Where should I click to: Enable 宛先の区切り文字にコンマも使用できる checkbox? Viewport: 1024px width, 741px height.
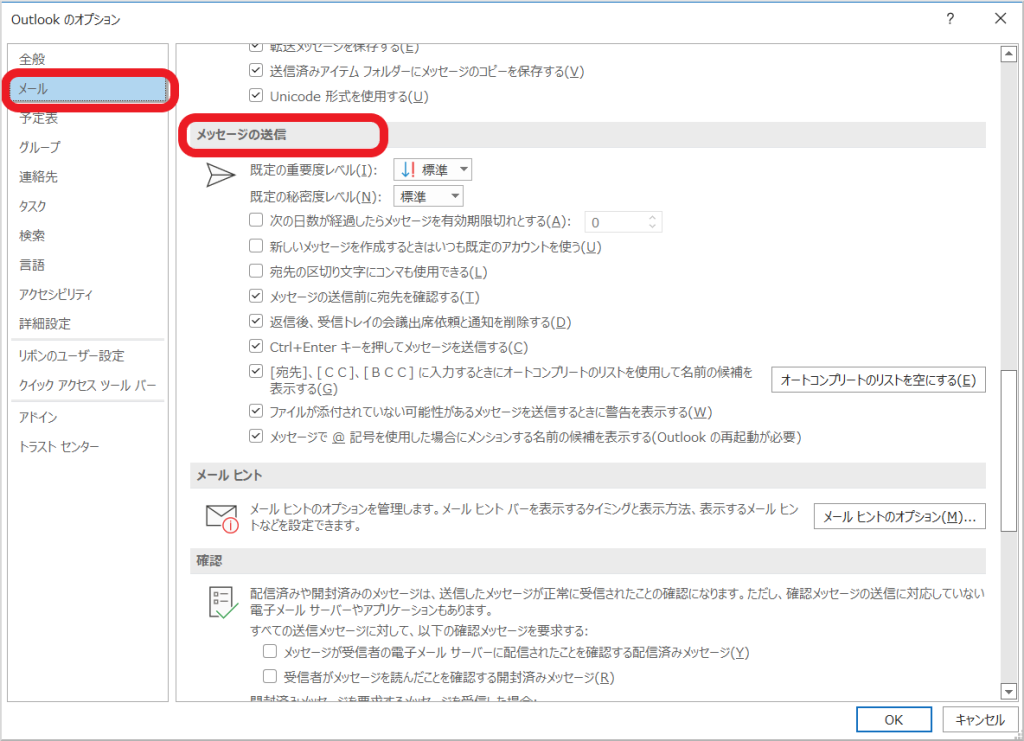(256, 270)
